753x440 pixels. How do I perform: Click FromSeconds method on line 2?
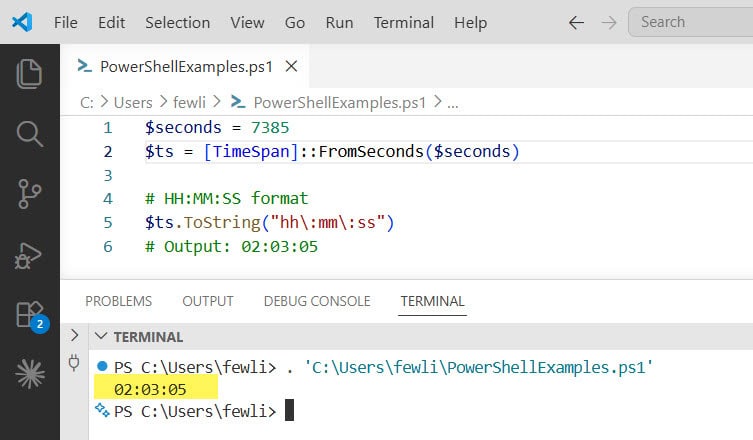371,151
